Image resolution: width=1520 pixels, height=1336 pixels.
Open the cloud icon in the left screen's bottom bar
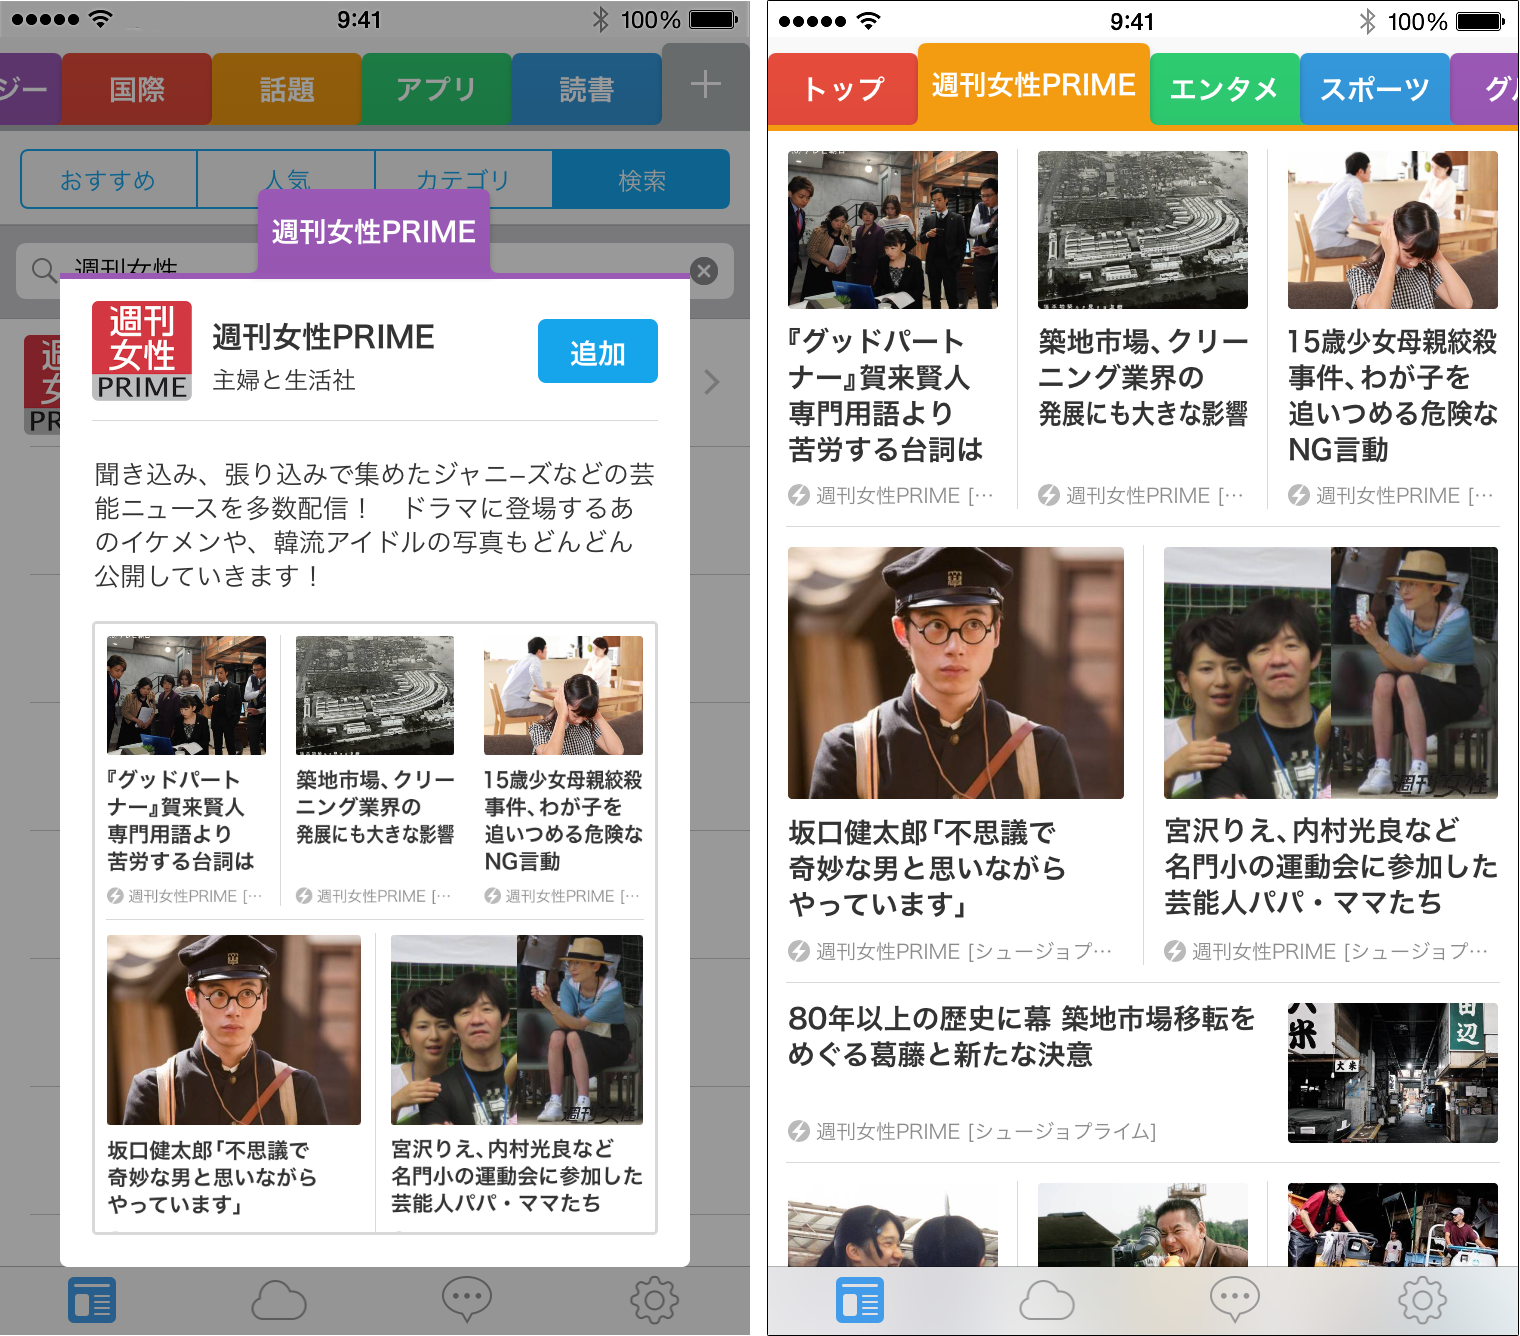tap(279, 1300)
